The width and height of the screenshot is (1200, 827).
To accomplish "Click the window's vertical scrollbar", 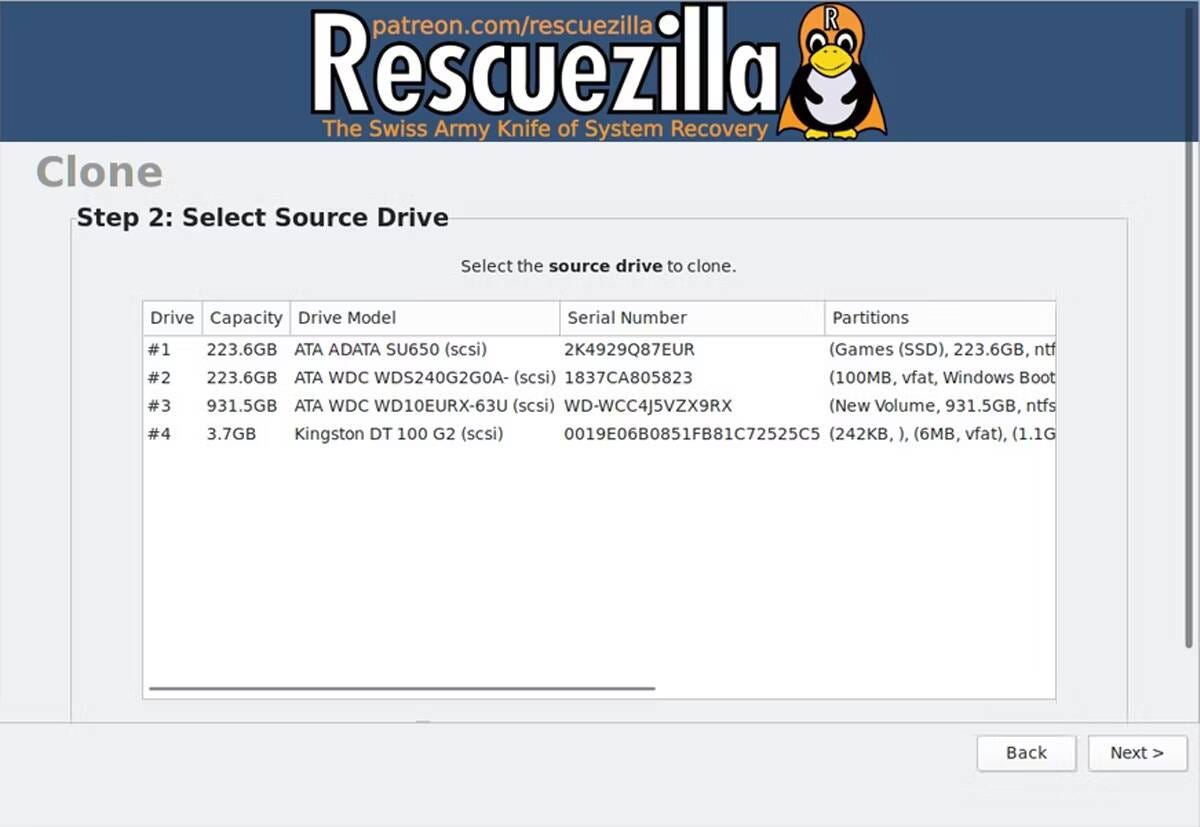I will pyautogui.click(x=1188, y=400).
